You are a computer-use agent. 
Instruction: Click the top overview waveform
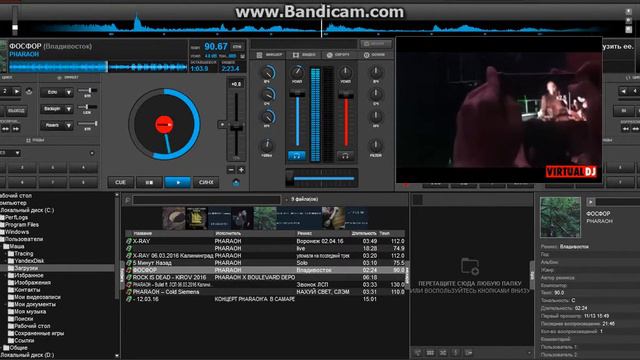coord(320,27)
